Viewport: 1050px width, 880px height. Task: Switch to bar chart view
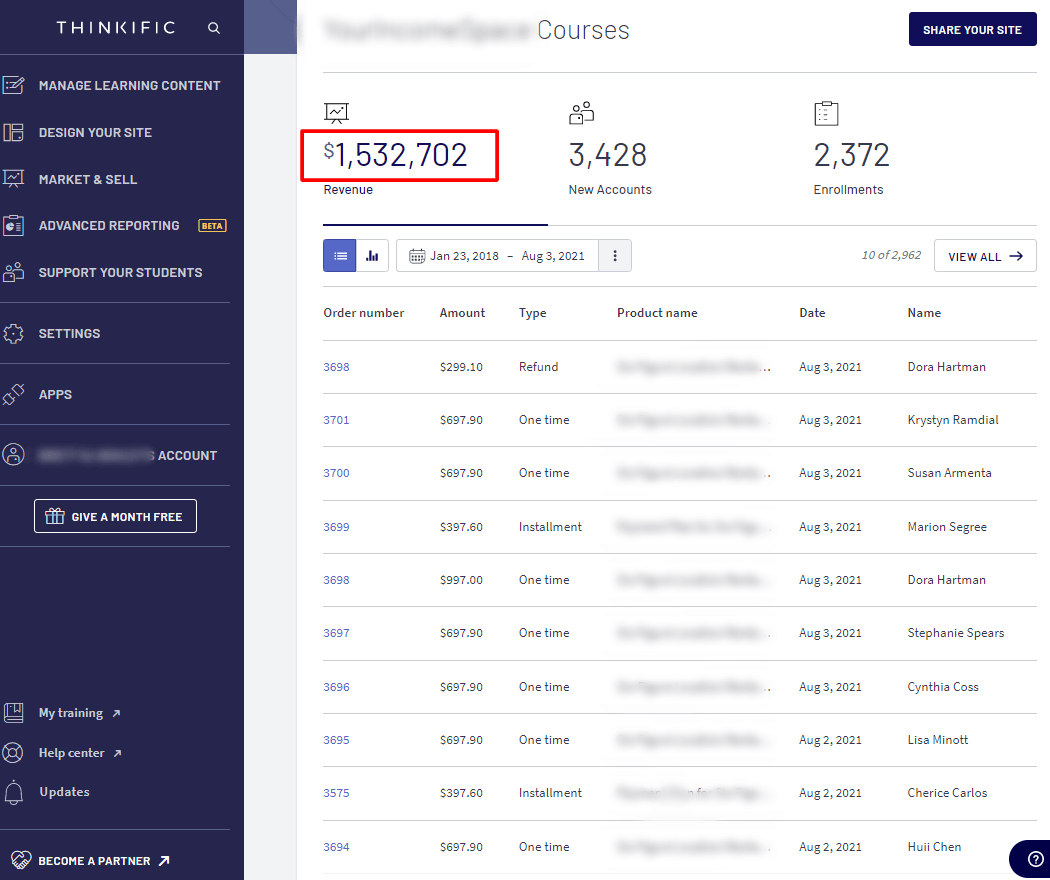tap(372, 256)
